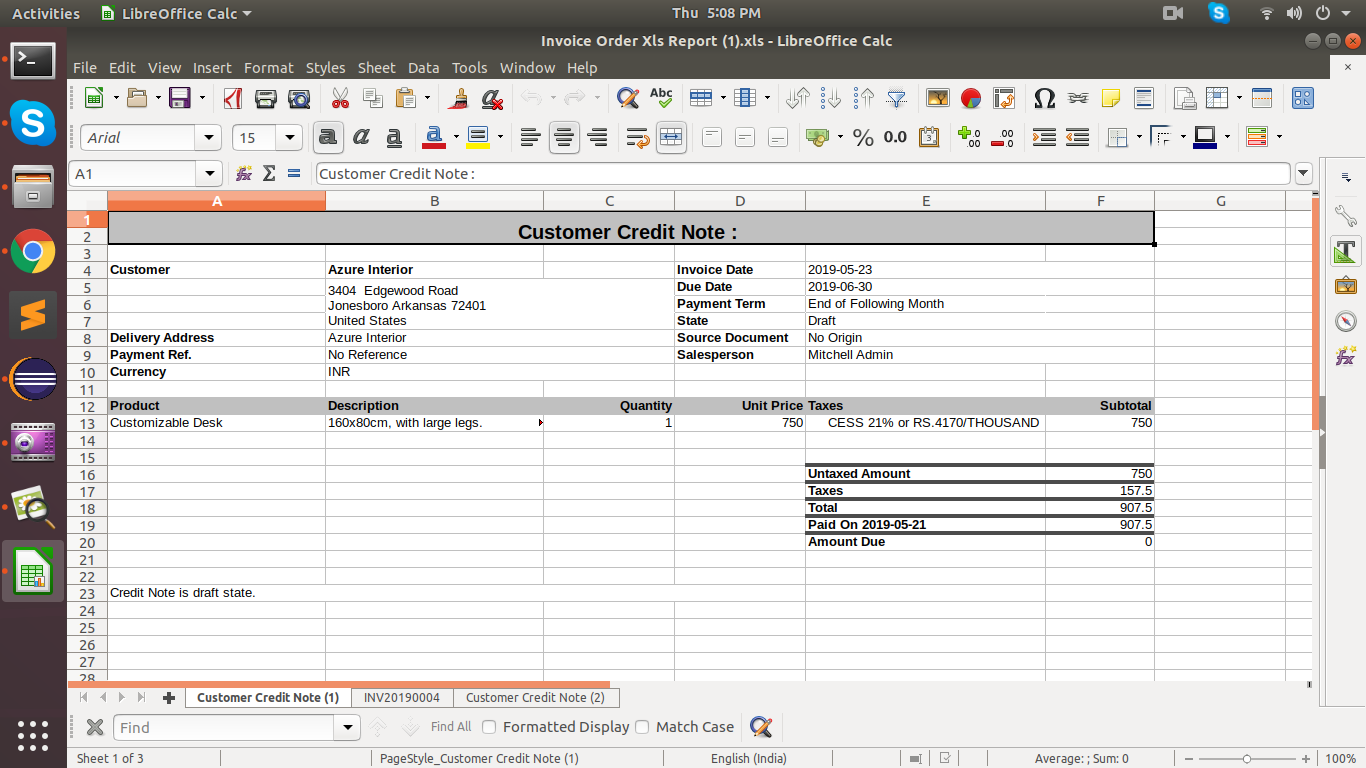This screenshot has width=1366, height=768.
Task: Click the Insert Chart icon
Action: pos(970,98)
